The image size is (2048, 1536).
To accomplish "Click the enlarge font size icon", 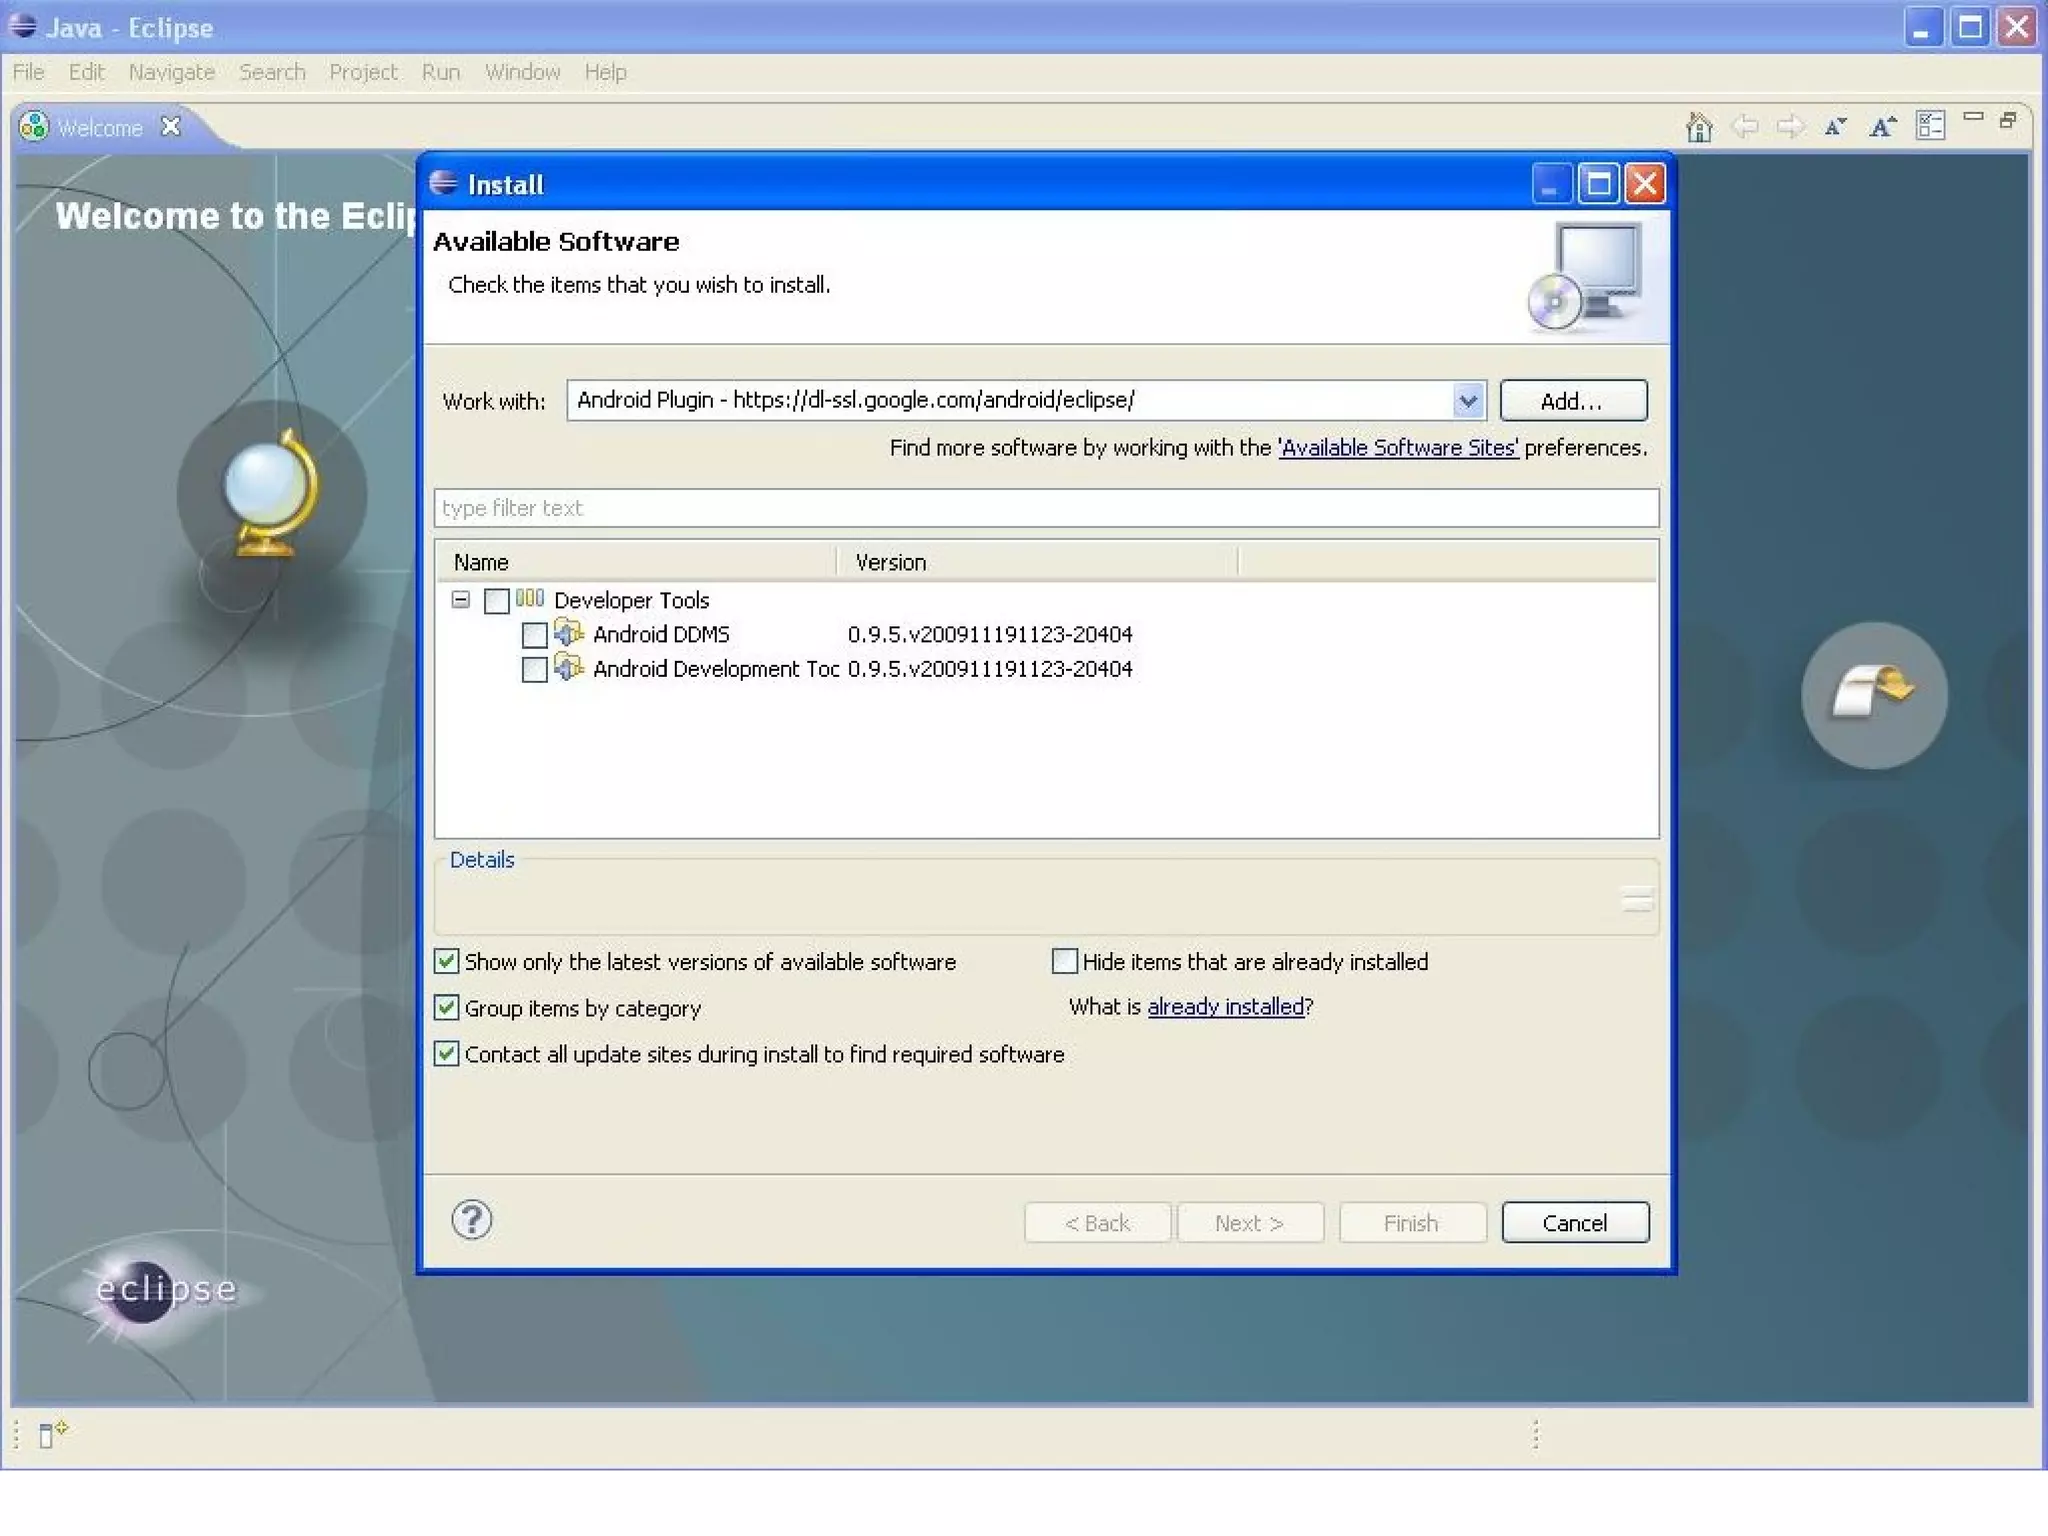I will [x=1882, y=127].
